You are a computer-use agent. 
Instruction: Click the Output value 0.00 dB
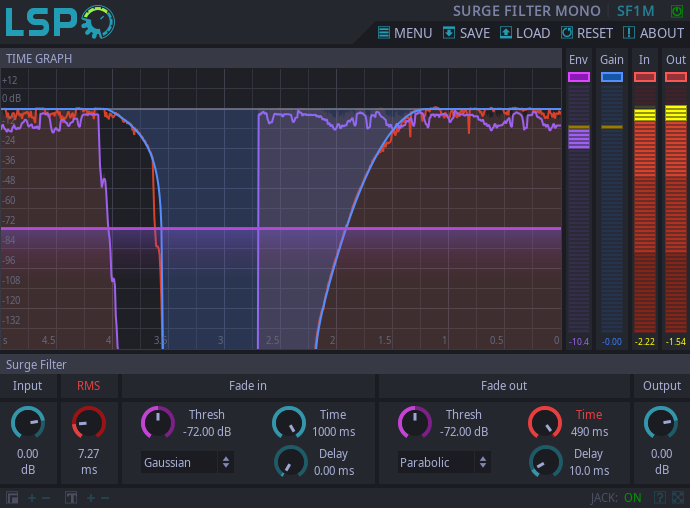click(x=661, y=462)
